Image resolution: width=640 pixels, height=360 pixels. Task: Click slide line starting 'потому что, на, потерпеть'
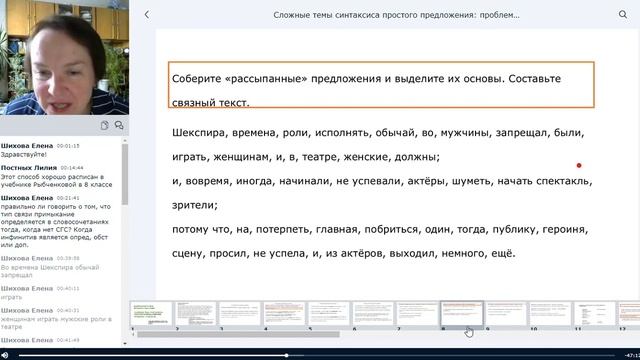[x=380, y=229]
